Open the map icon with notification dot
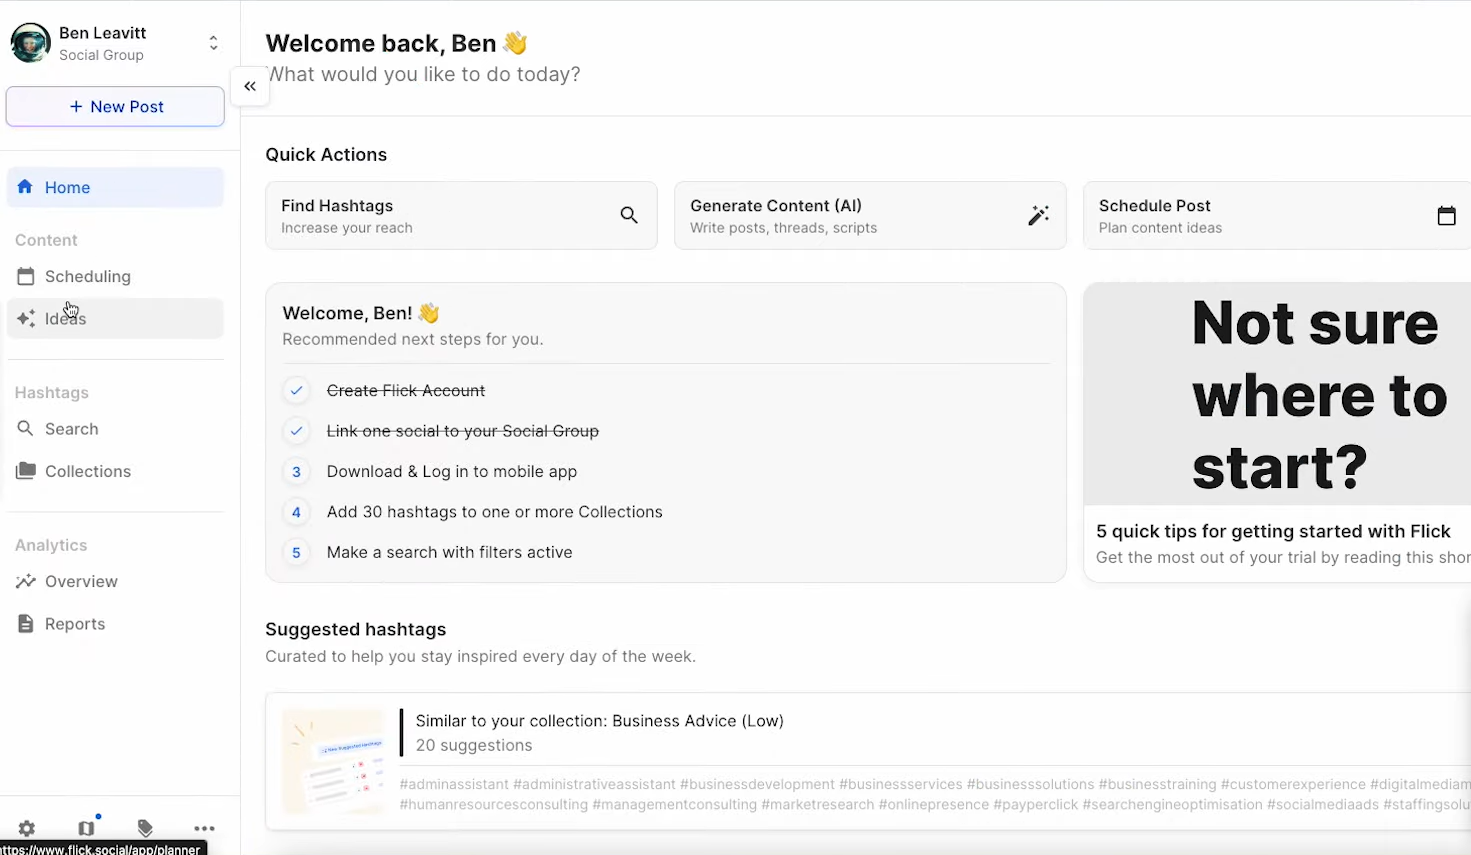This screenshot has height=855, width=1471. click(87, 827)
